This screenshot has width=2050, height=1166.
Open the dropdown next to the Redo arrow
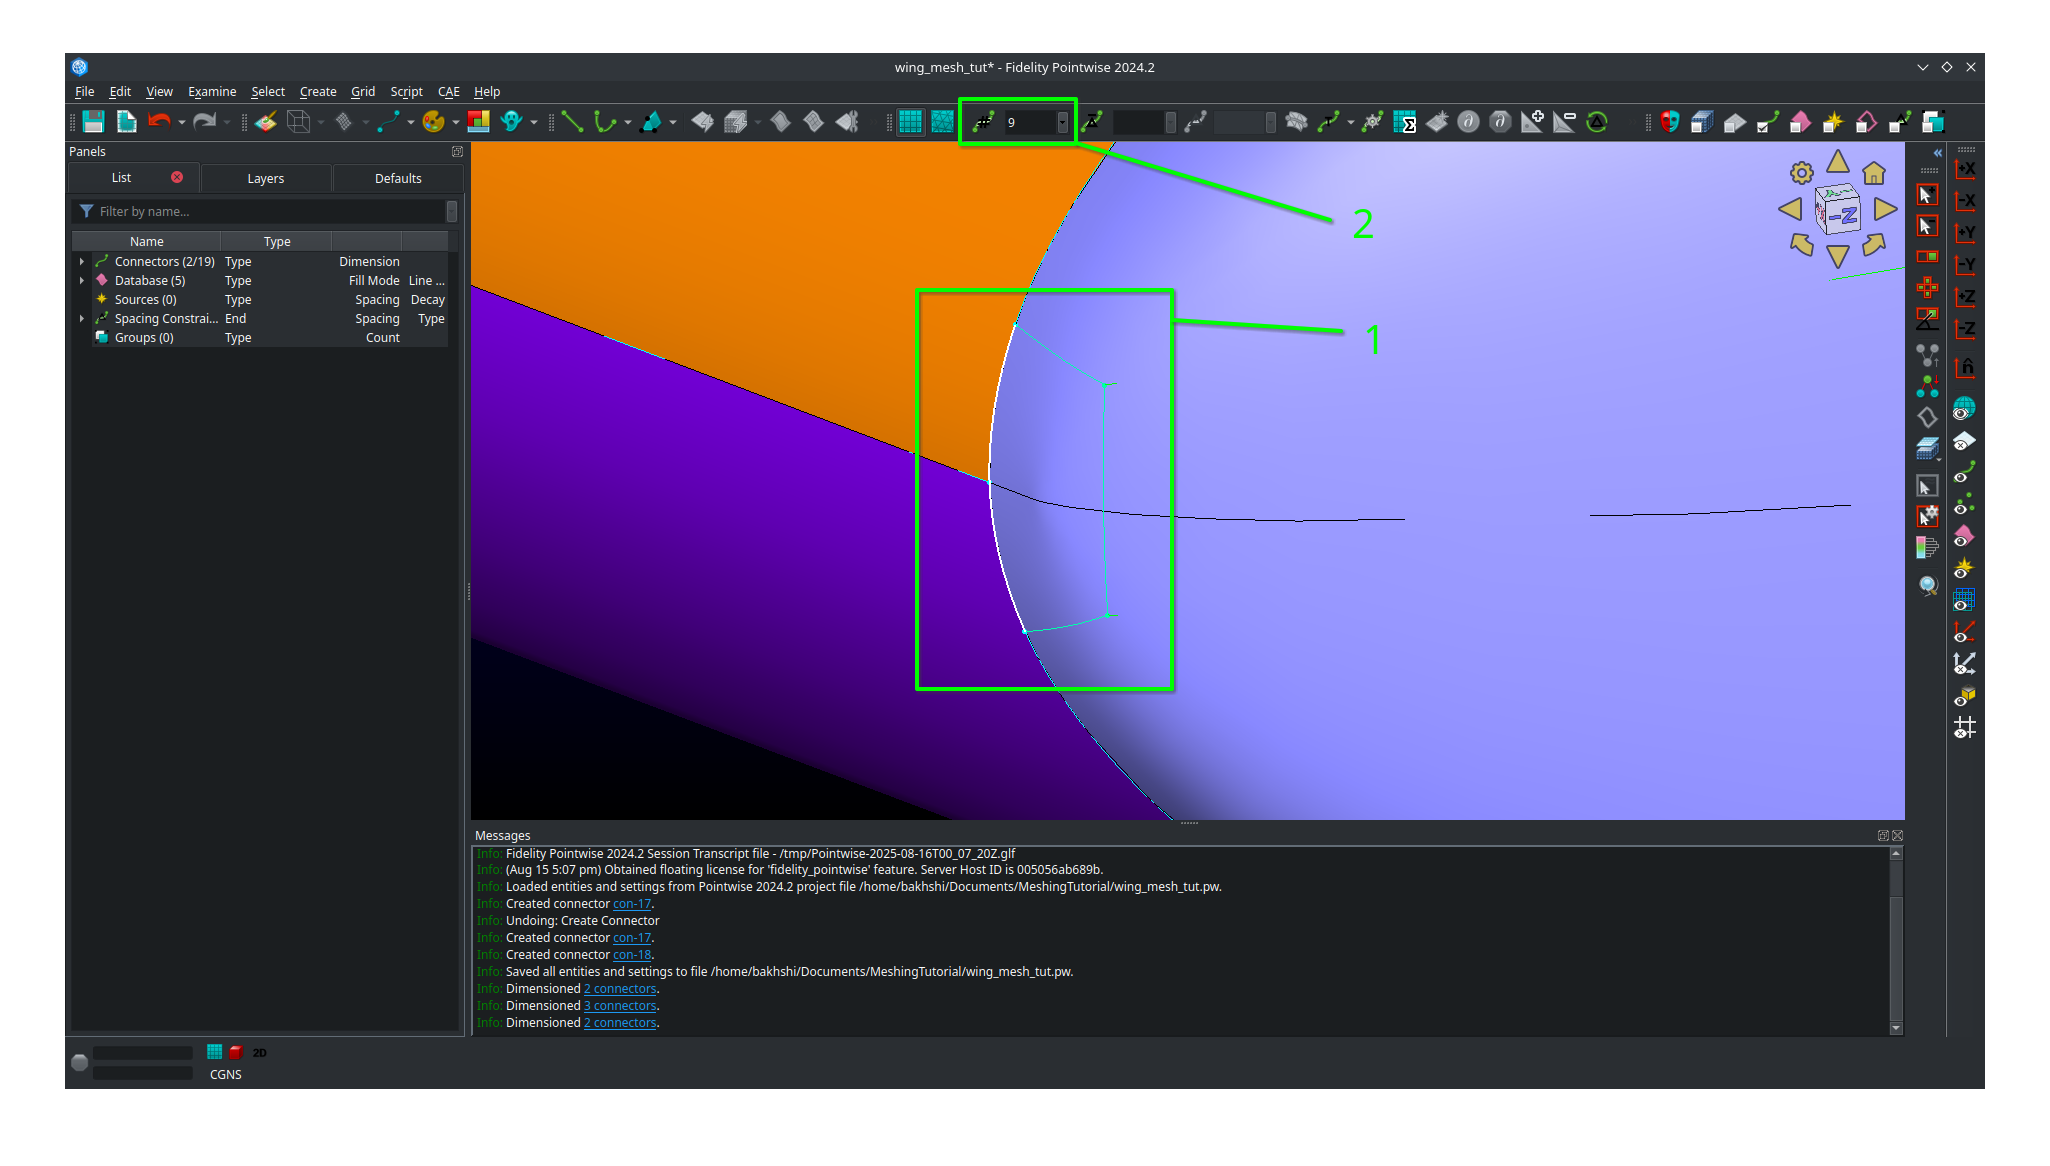tap(227, 124)
